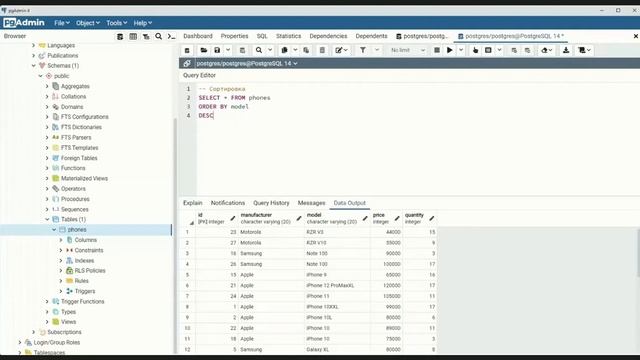Screen dimensions: 640x360
Task: Click the connection status icon
Action: pyautogui.click(x=187, y=63)
